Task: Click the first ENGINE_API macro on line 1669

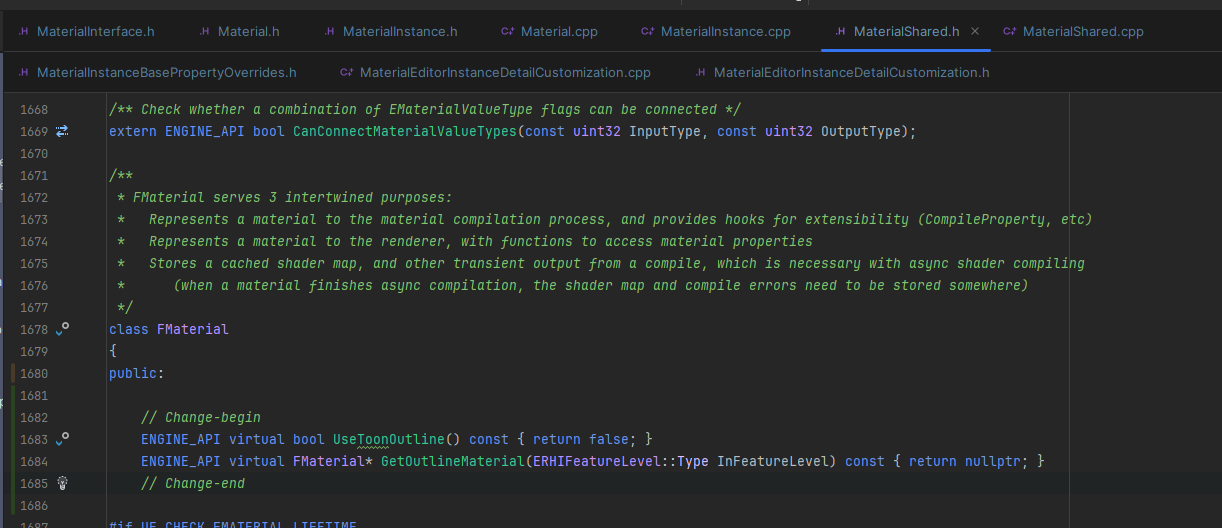Action: [205, 131]
